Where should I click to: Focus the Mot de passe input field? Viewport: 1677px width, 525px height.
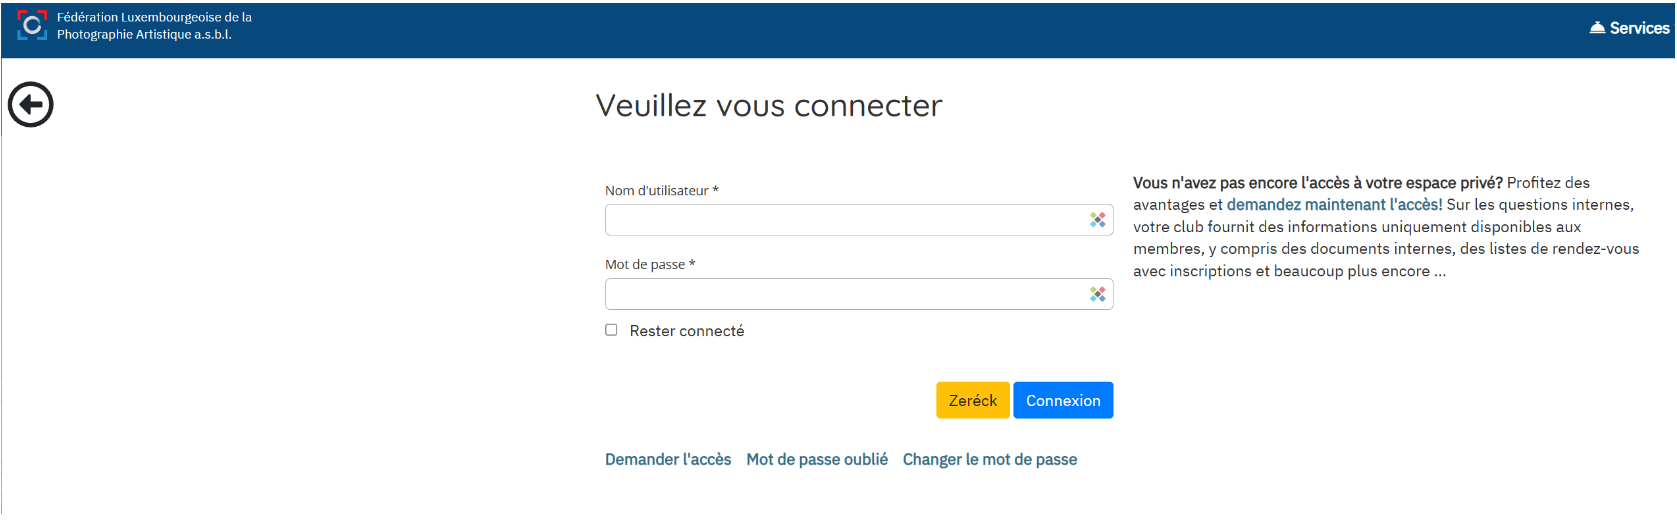tap(845, 294)
